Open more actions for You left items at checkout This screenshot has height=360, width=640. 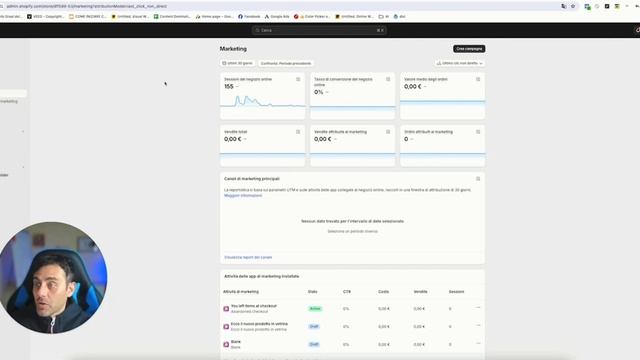[x=478, y=307]
